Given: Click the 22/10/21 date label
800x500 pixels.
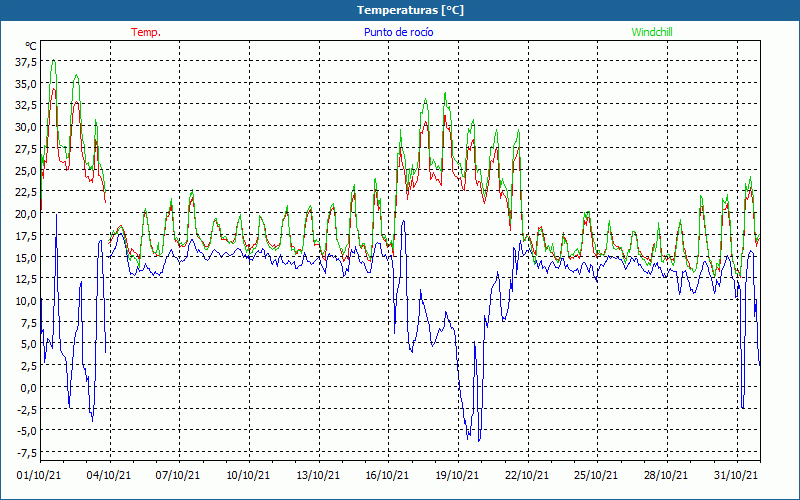Looking at the screenshot, I should coord(527,475).
